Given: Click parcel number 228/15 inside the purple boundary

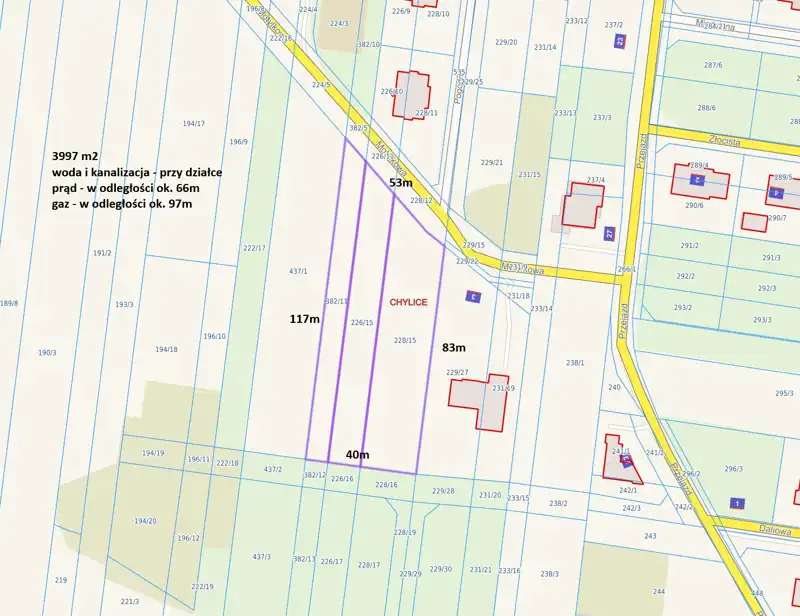Looking at the screenshot, I should 404,341.
